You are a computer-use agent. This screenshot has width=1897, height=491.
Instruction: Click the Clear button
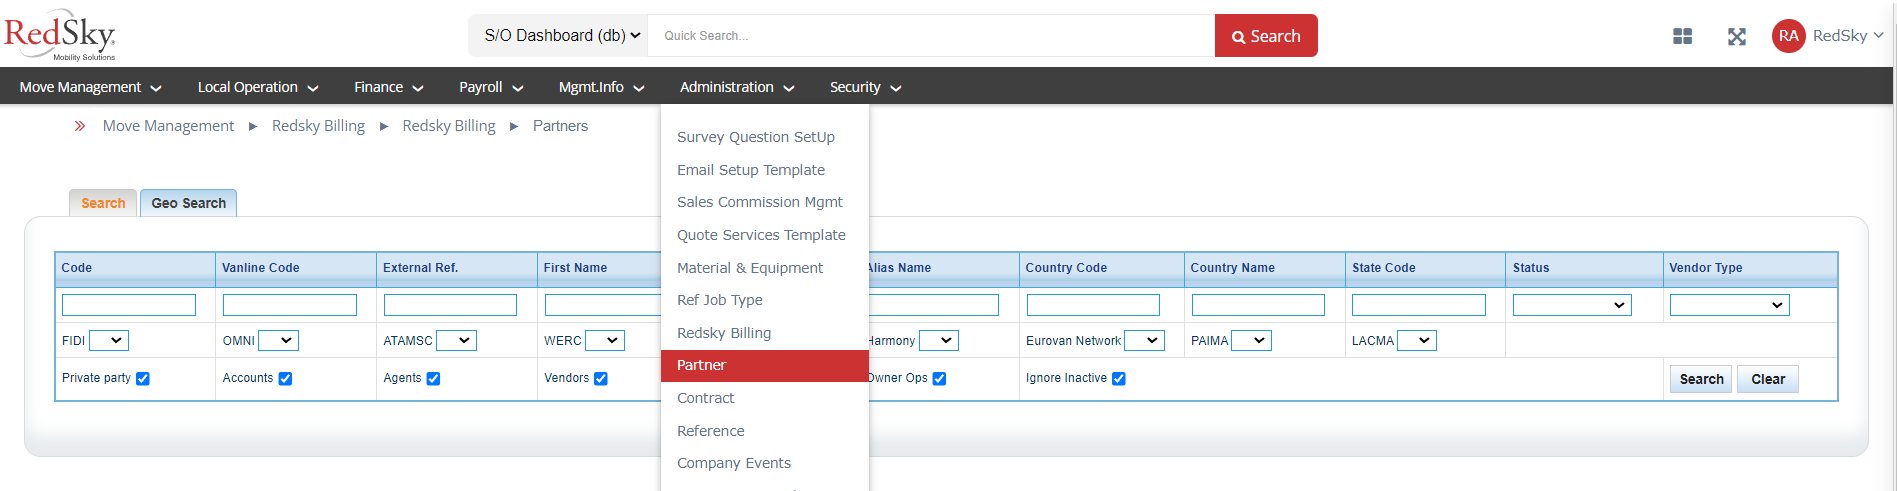(1768, 379)
